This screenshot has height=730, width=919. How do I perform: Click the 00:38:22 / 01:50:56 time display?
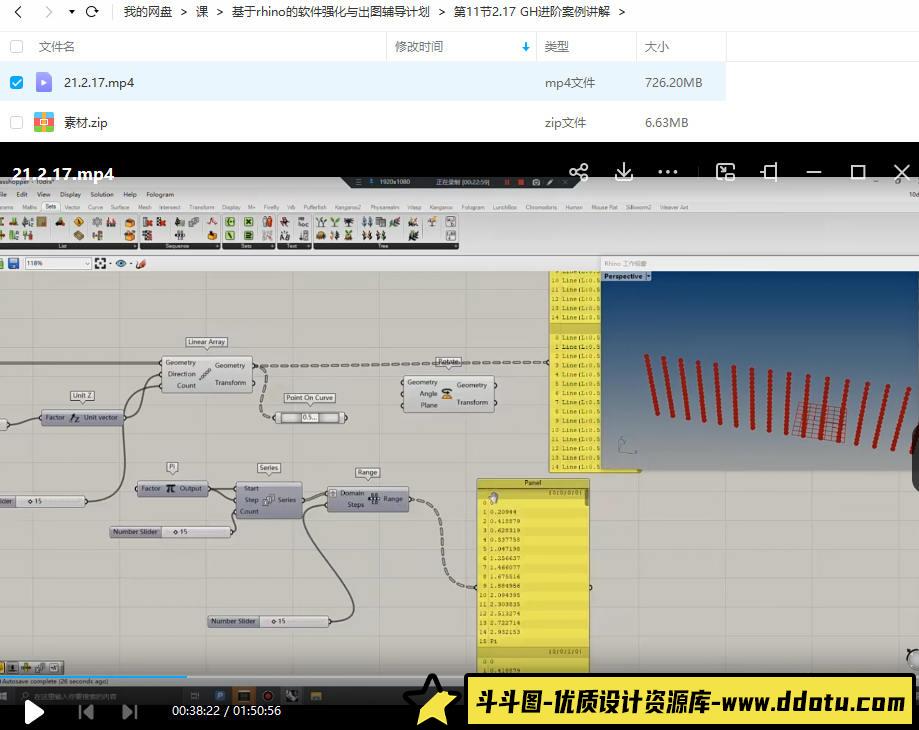[x=226, y=711]
